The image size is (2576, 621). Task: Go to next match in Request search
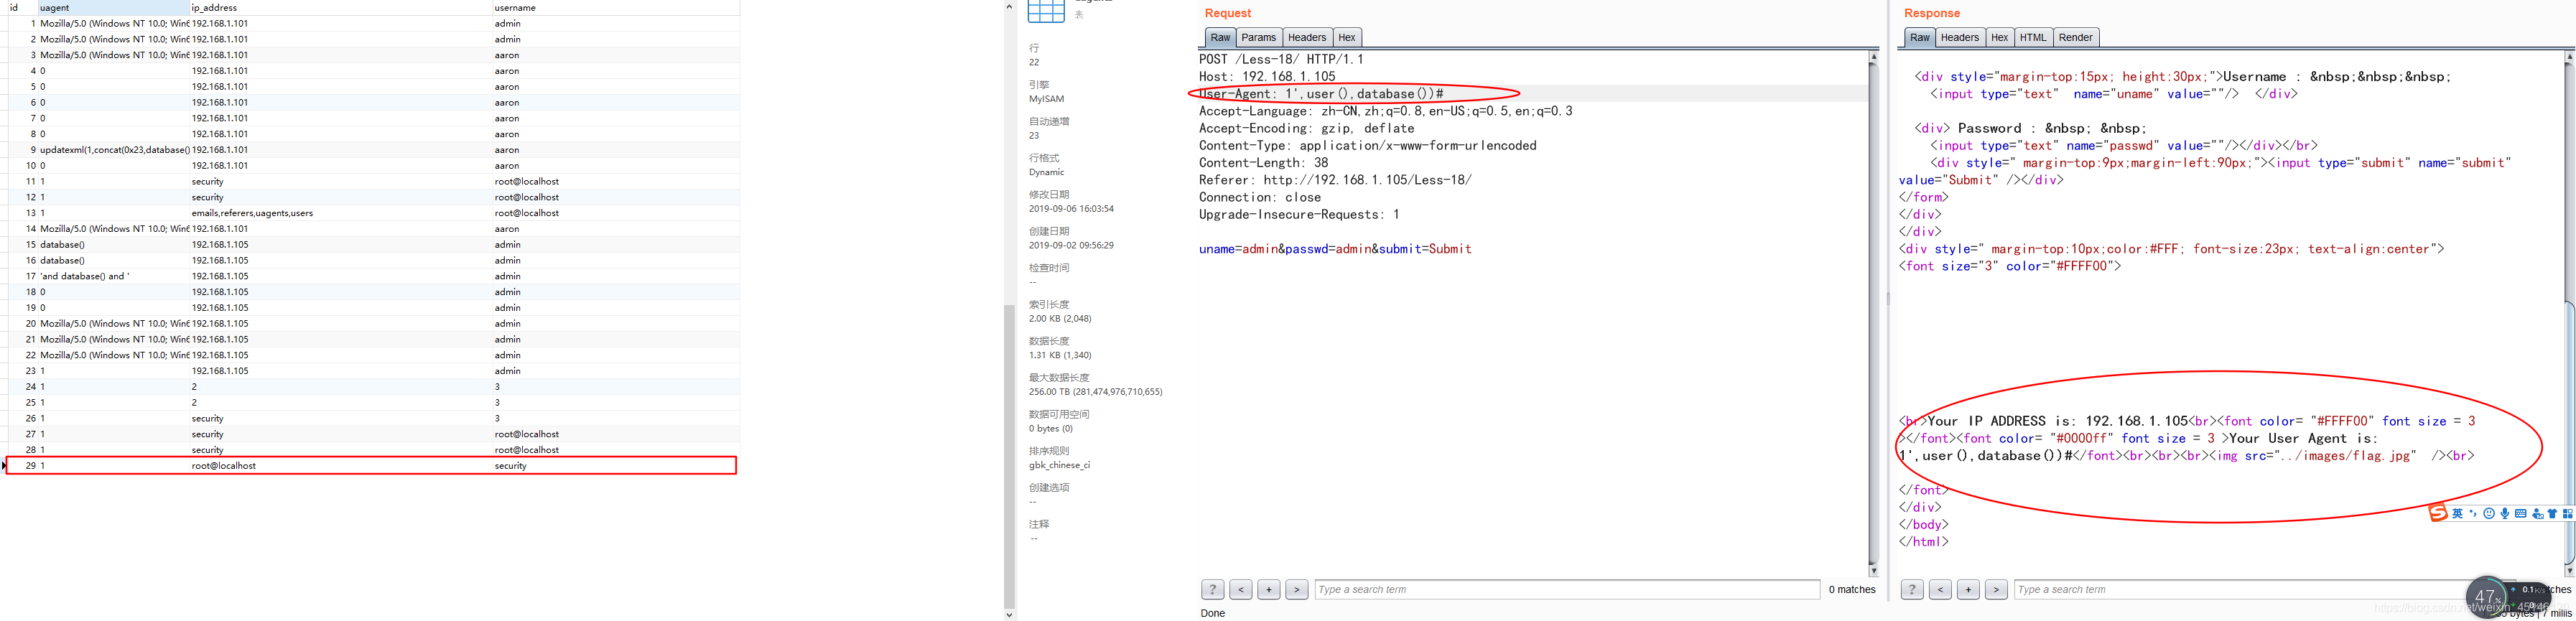tap(1296, 590)
